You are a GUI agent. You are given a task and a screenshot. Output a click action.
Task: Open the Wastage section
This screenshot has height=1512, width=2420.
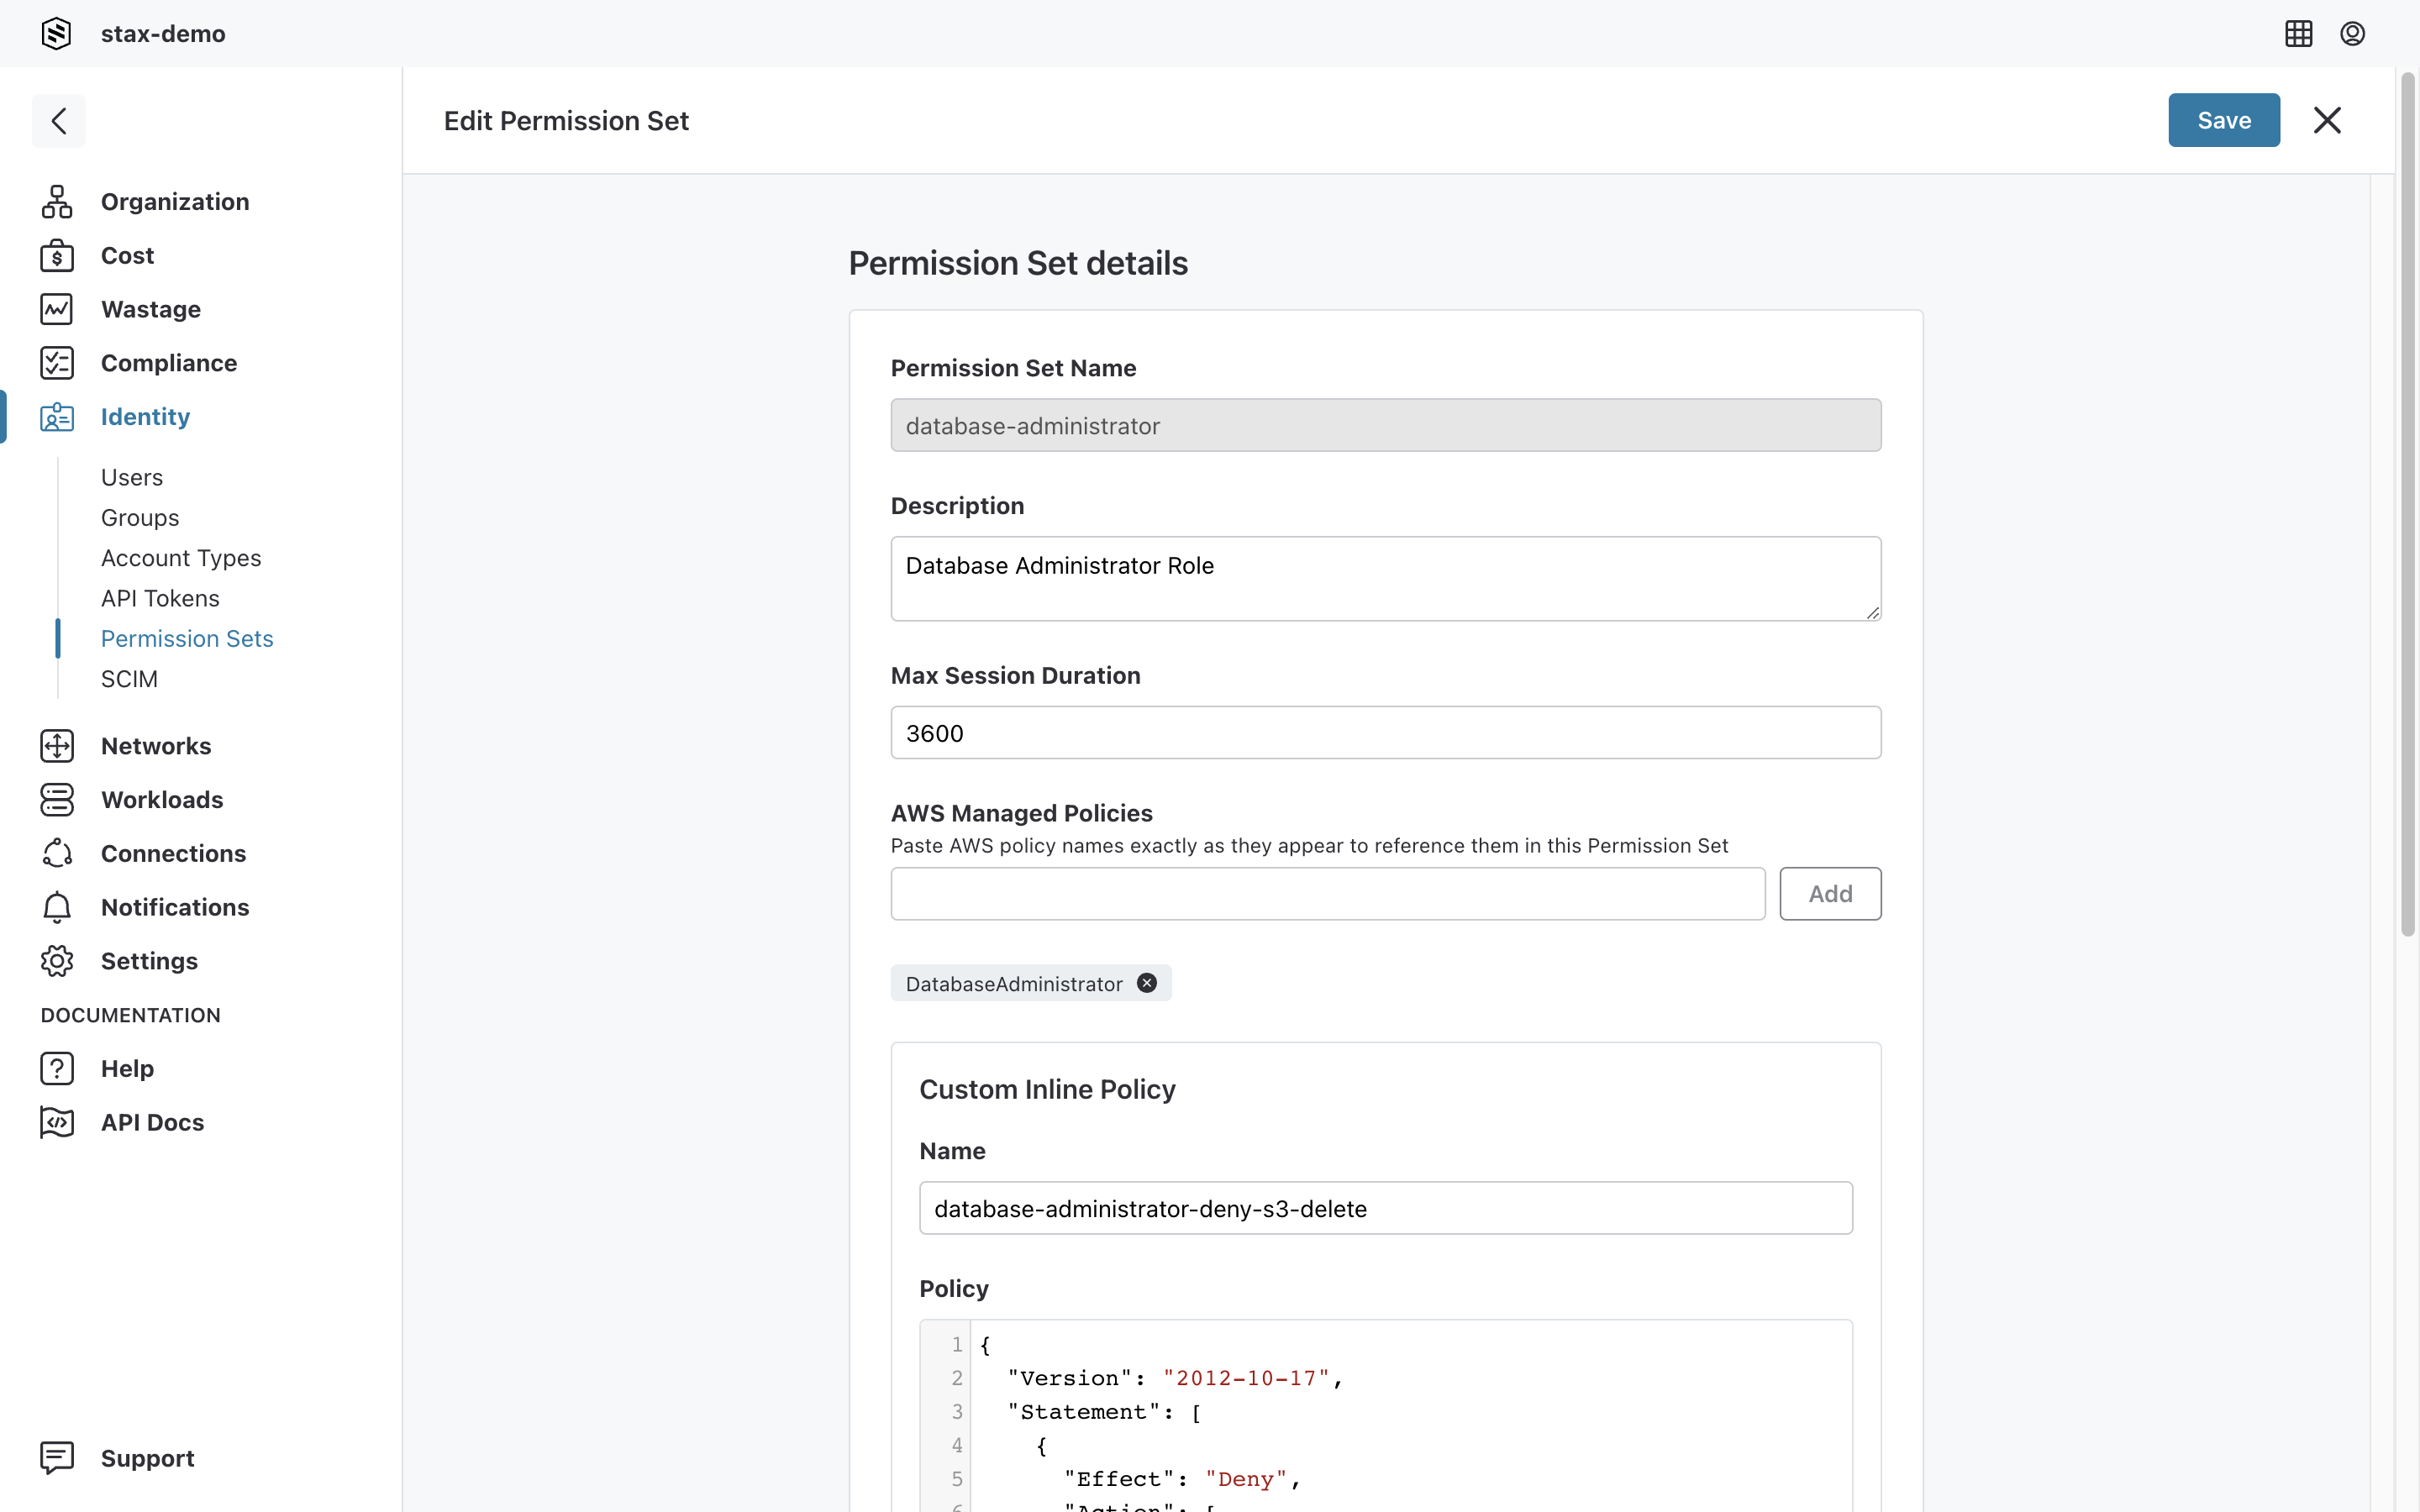(151, 309)
